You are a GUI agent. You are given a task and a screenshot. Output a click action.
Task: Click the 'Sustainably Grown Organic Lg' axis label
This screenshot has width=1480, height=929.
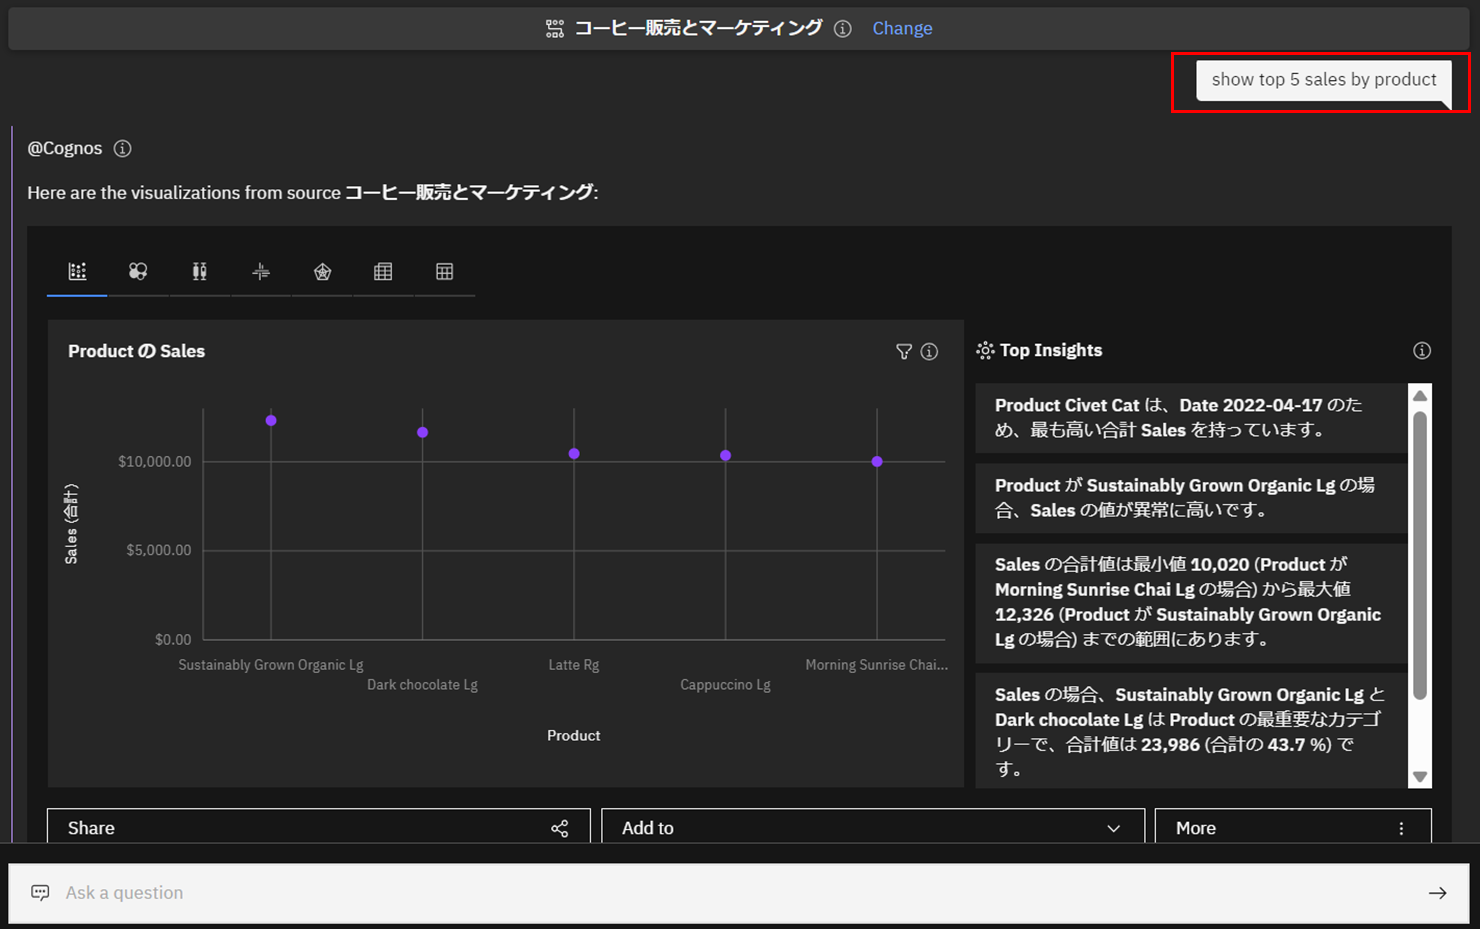(271, 665)
